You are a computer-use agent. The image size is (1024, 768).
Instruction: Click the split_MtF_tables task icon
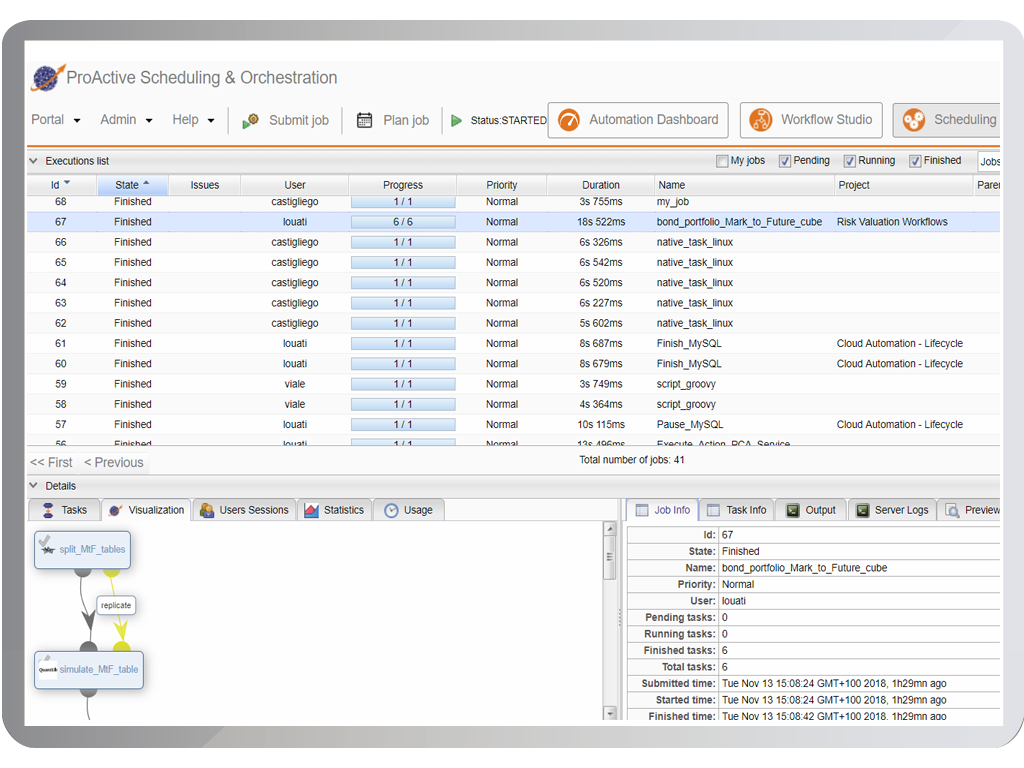(46, 545)
